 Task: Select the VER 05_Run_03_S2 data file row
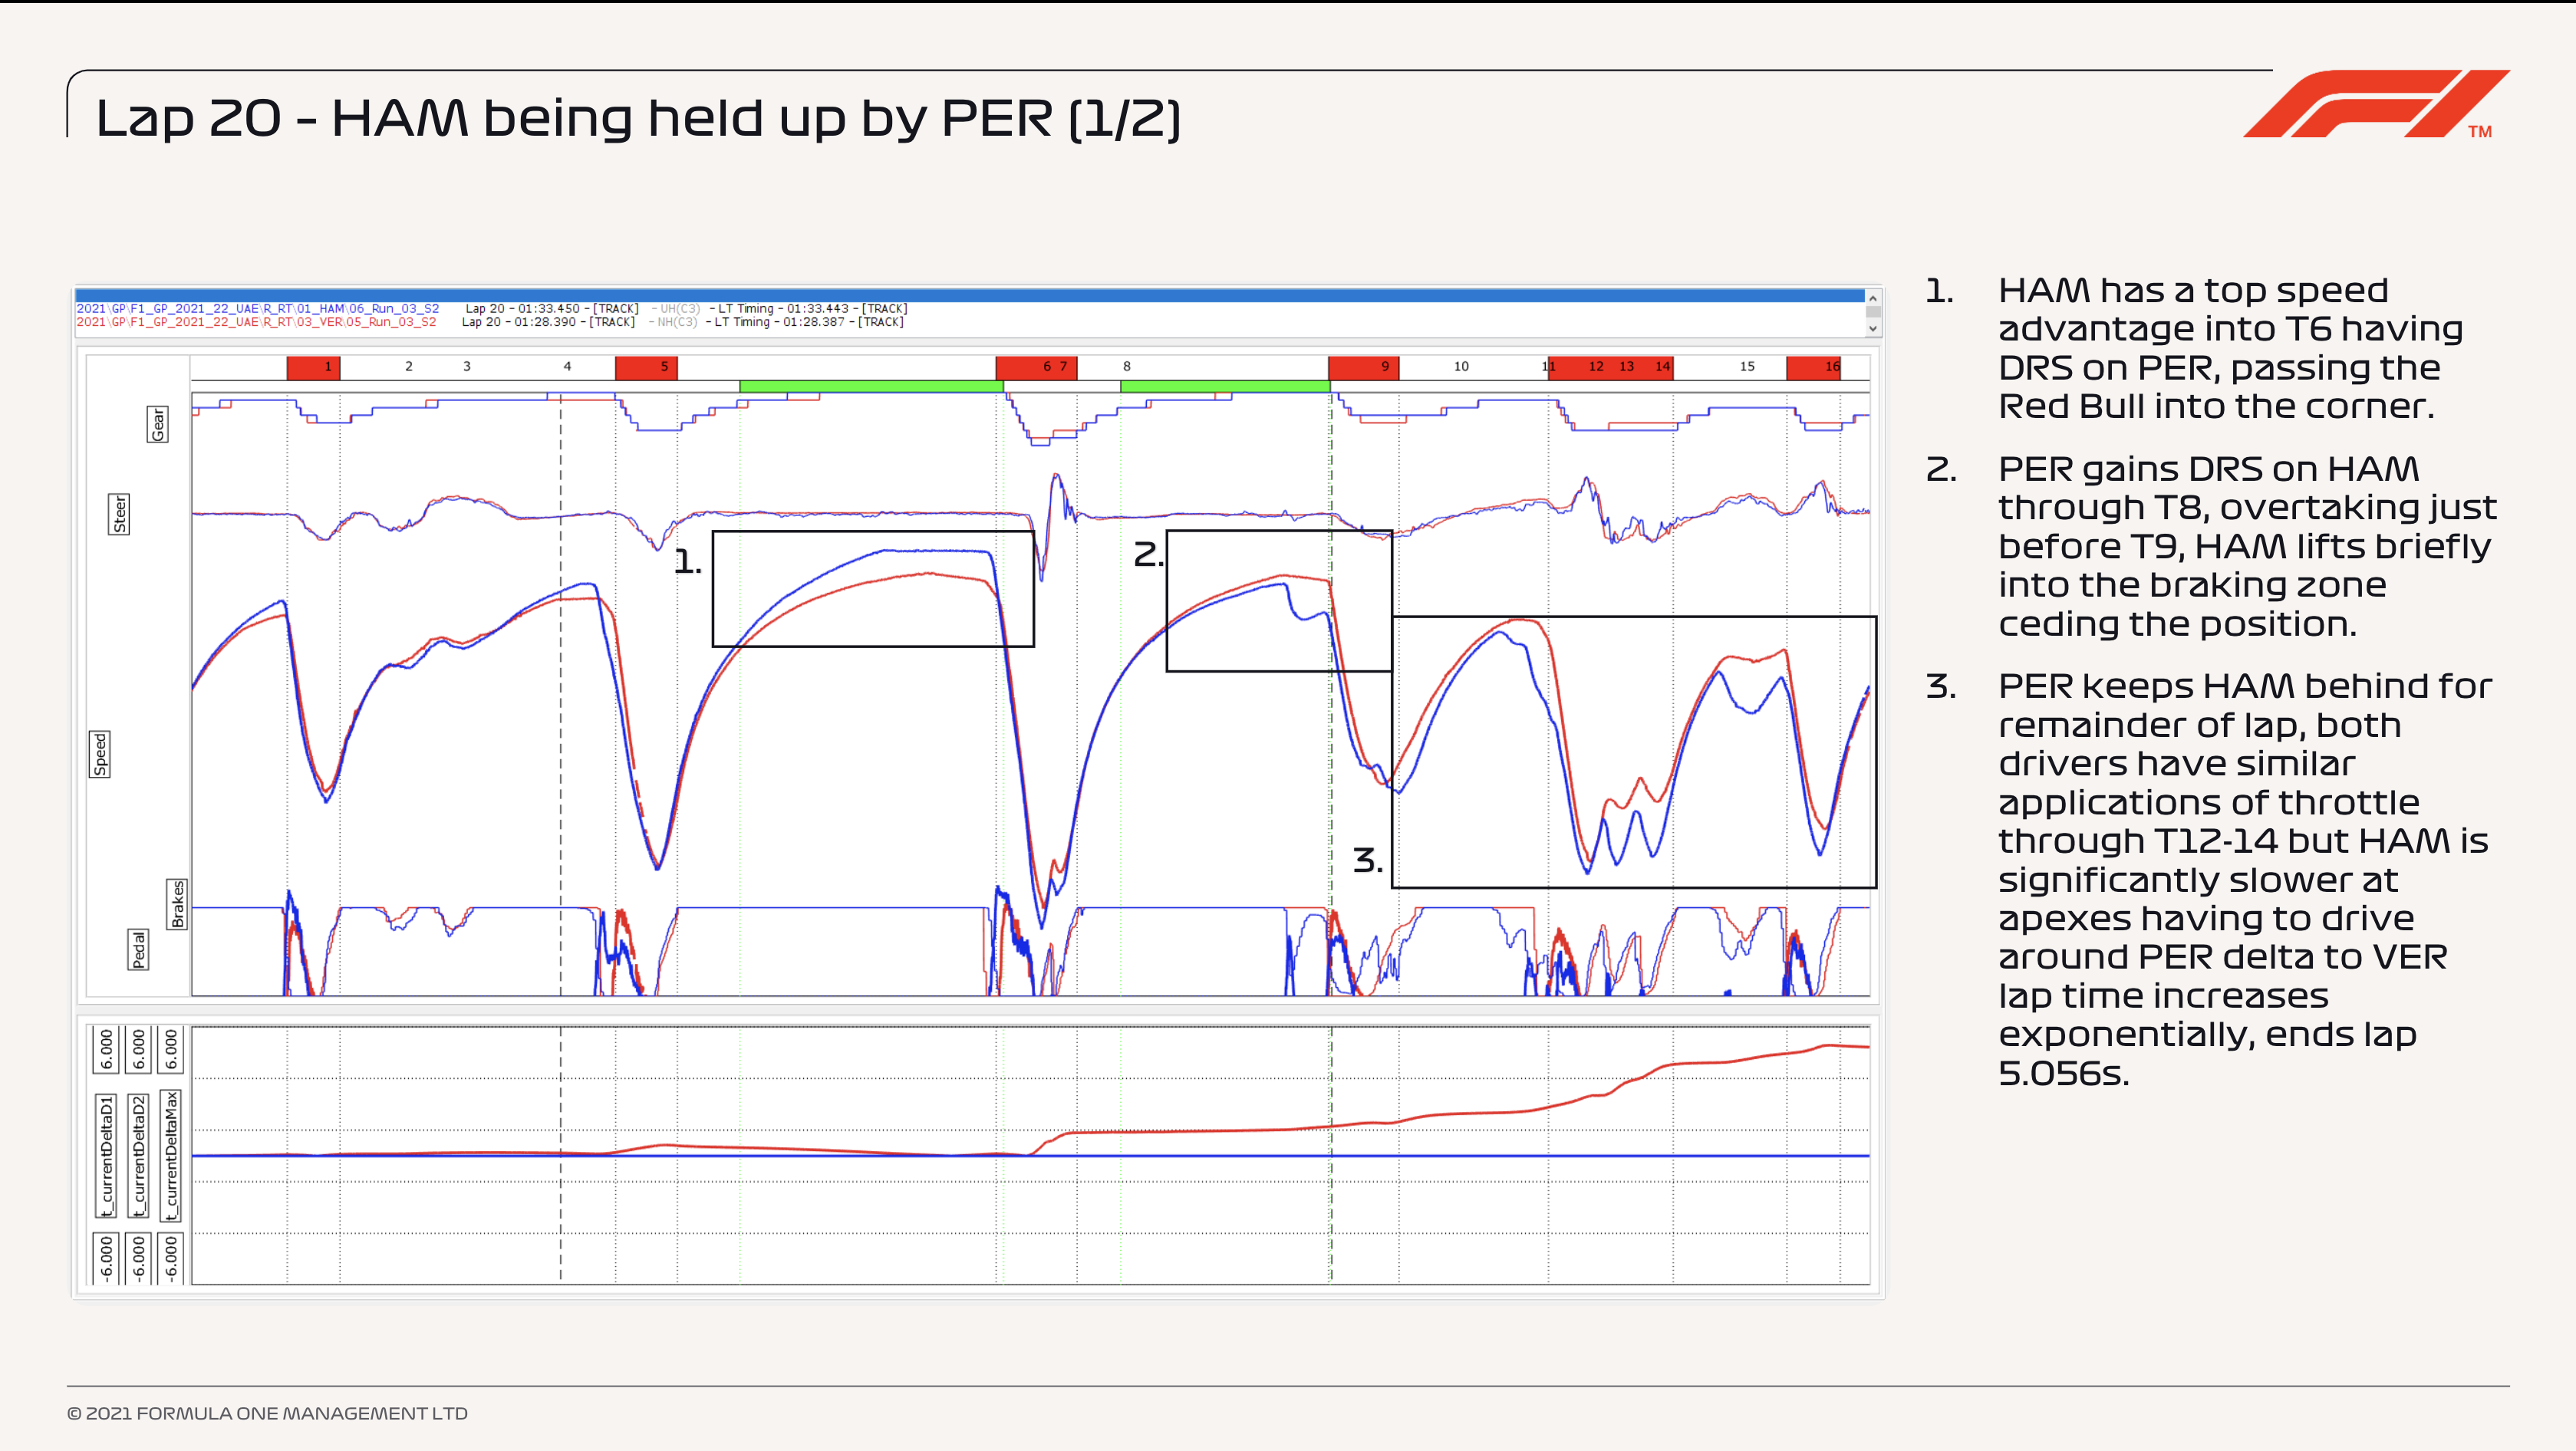(x=256, y=322)
